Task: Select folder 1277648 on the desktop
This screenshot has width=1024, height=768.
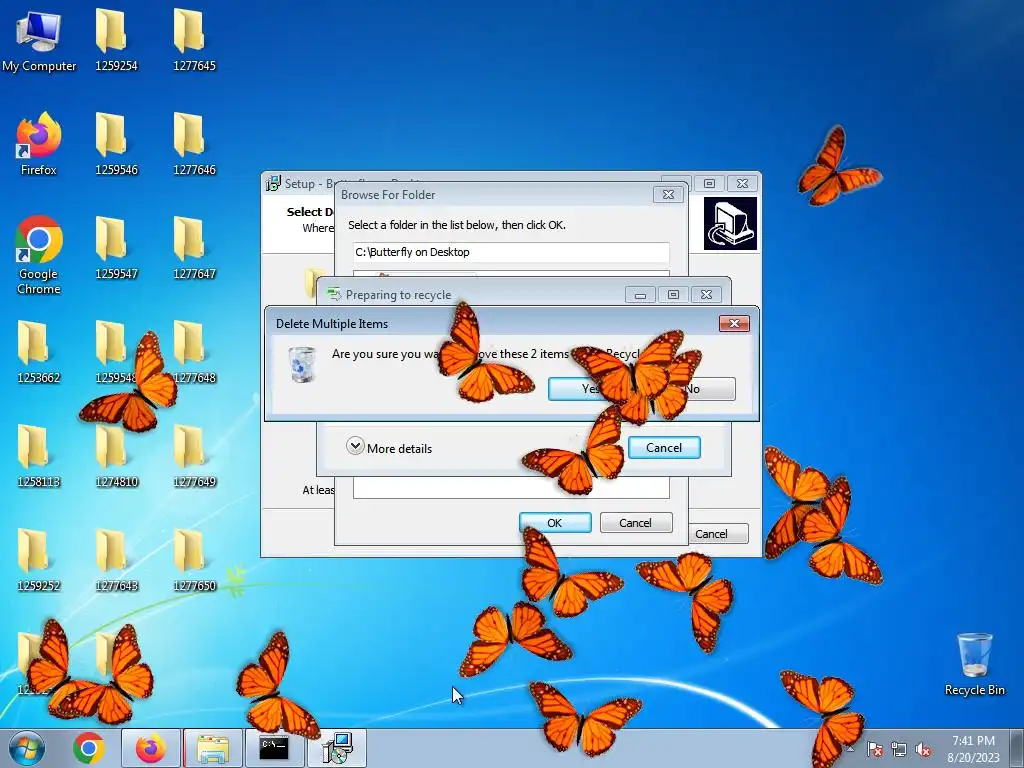Action: 194,352
